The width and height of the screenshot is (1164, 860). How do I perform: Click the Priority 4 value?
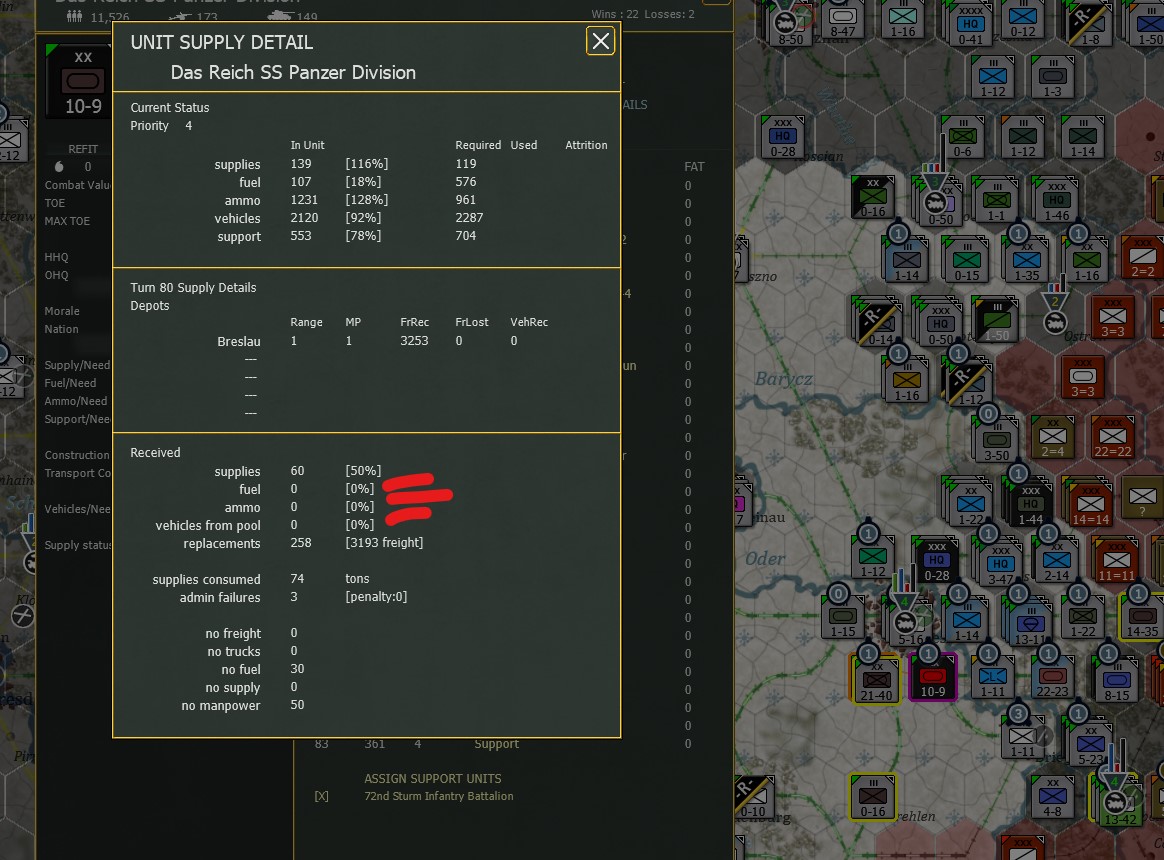coord(189,126)
